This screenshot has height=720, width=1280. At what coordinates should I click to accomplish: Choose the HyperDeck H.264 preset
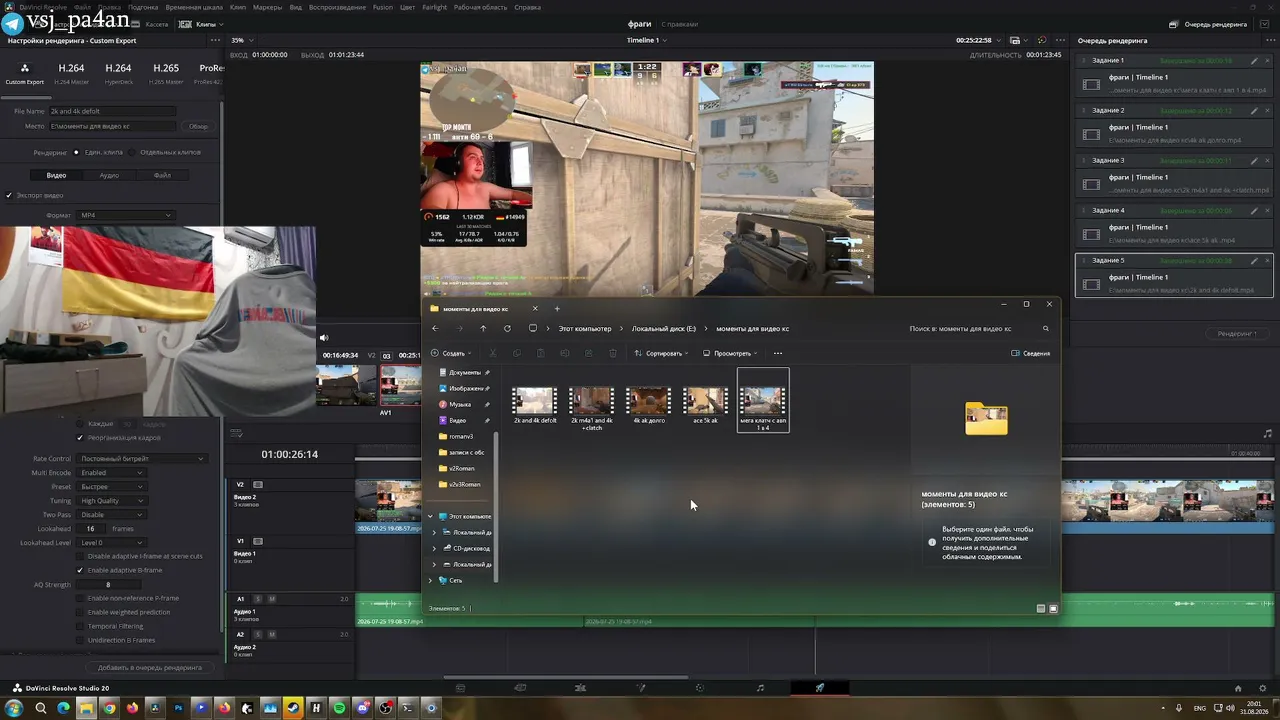click(x=118, y=71)
